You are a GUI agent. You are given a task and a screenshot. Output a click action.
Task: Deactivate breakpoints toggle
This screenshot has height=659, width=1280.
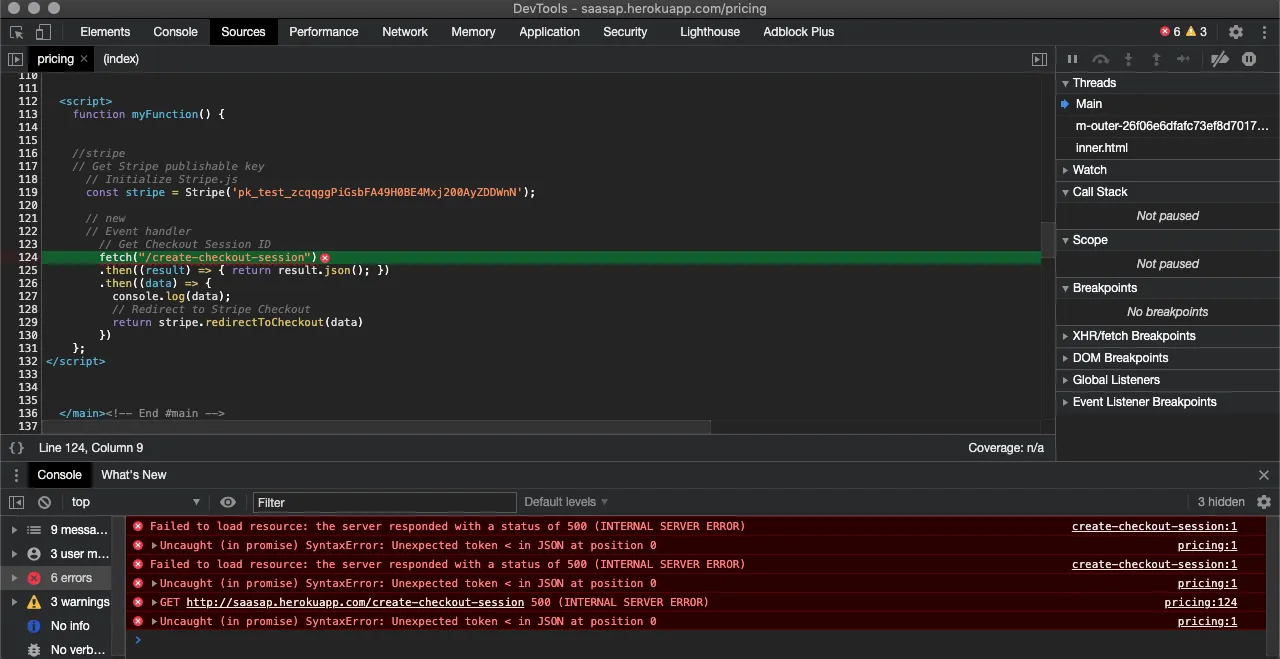[x=1219, y=59]
